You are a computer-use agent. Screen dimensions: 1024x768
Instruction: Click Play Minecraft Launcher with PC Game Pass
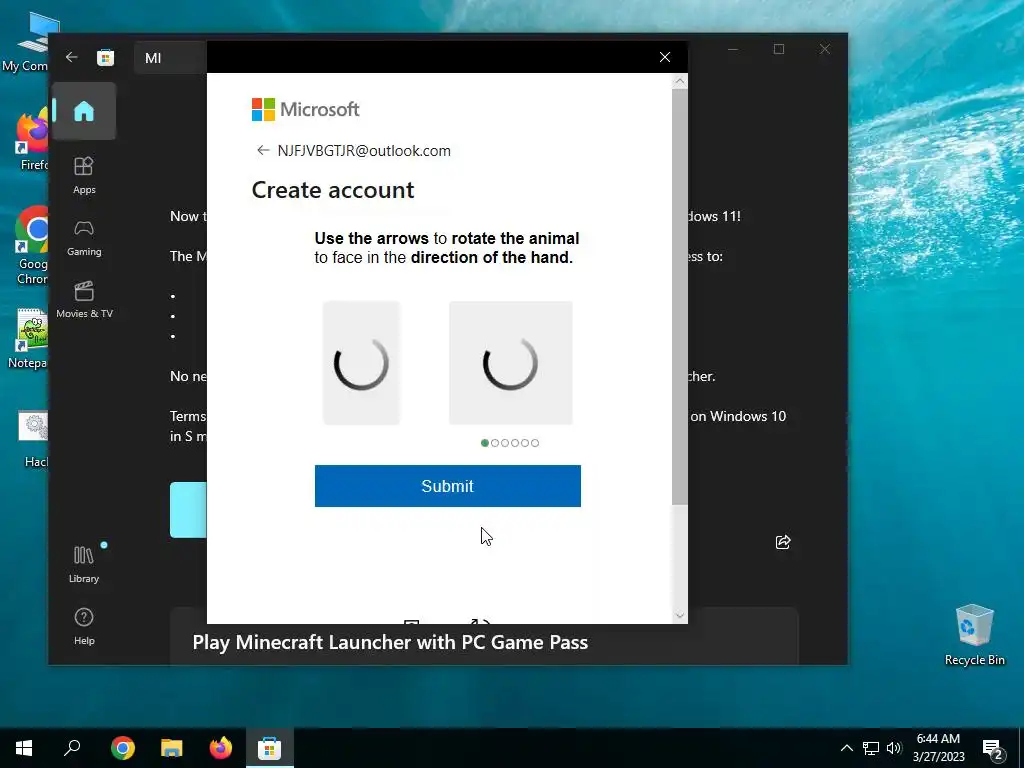pyautogui.click(x=390, y=642)
